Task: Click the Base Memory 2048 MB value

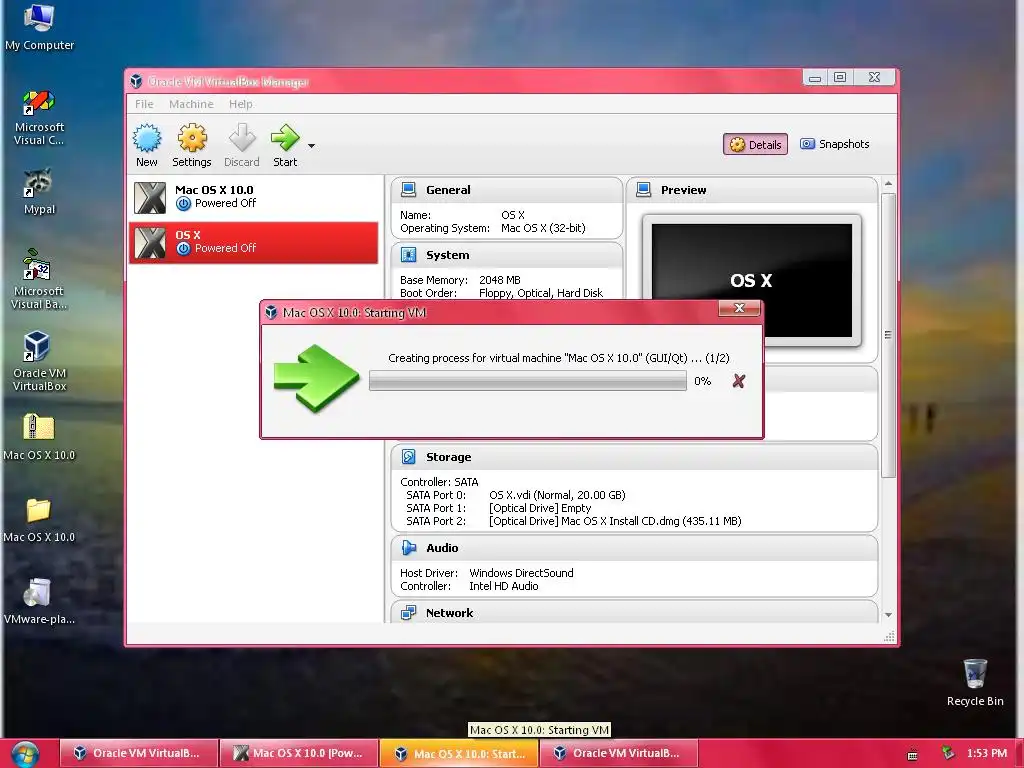Action: tap(500, 280)
